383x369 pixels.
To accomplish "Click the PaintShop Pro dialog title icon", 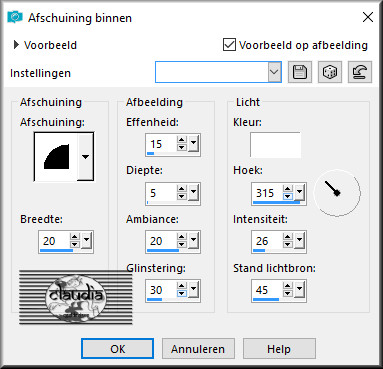I will [x=15, y=17].
